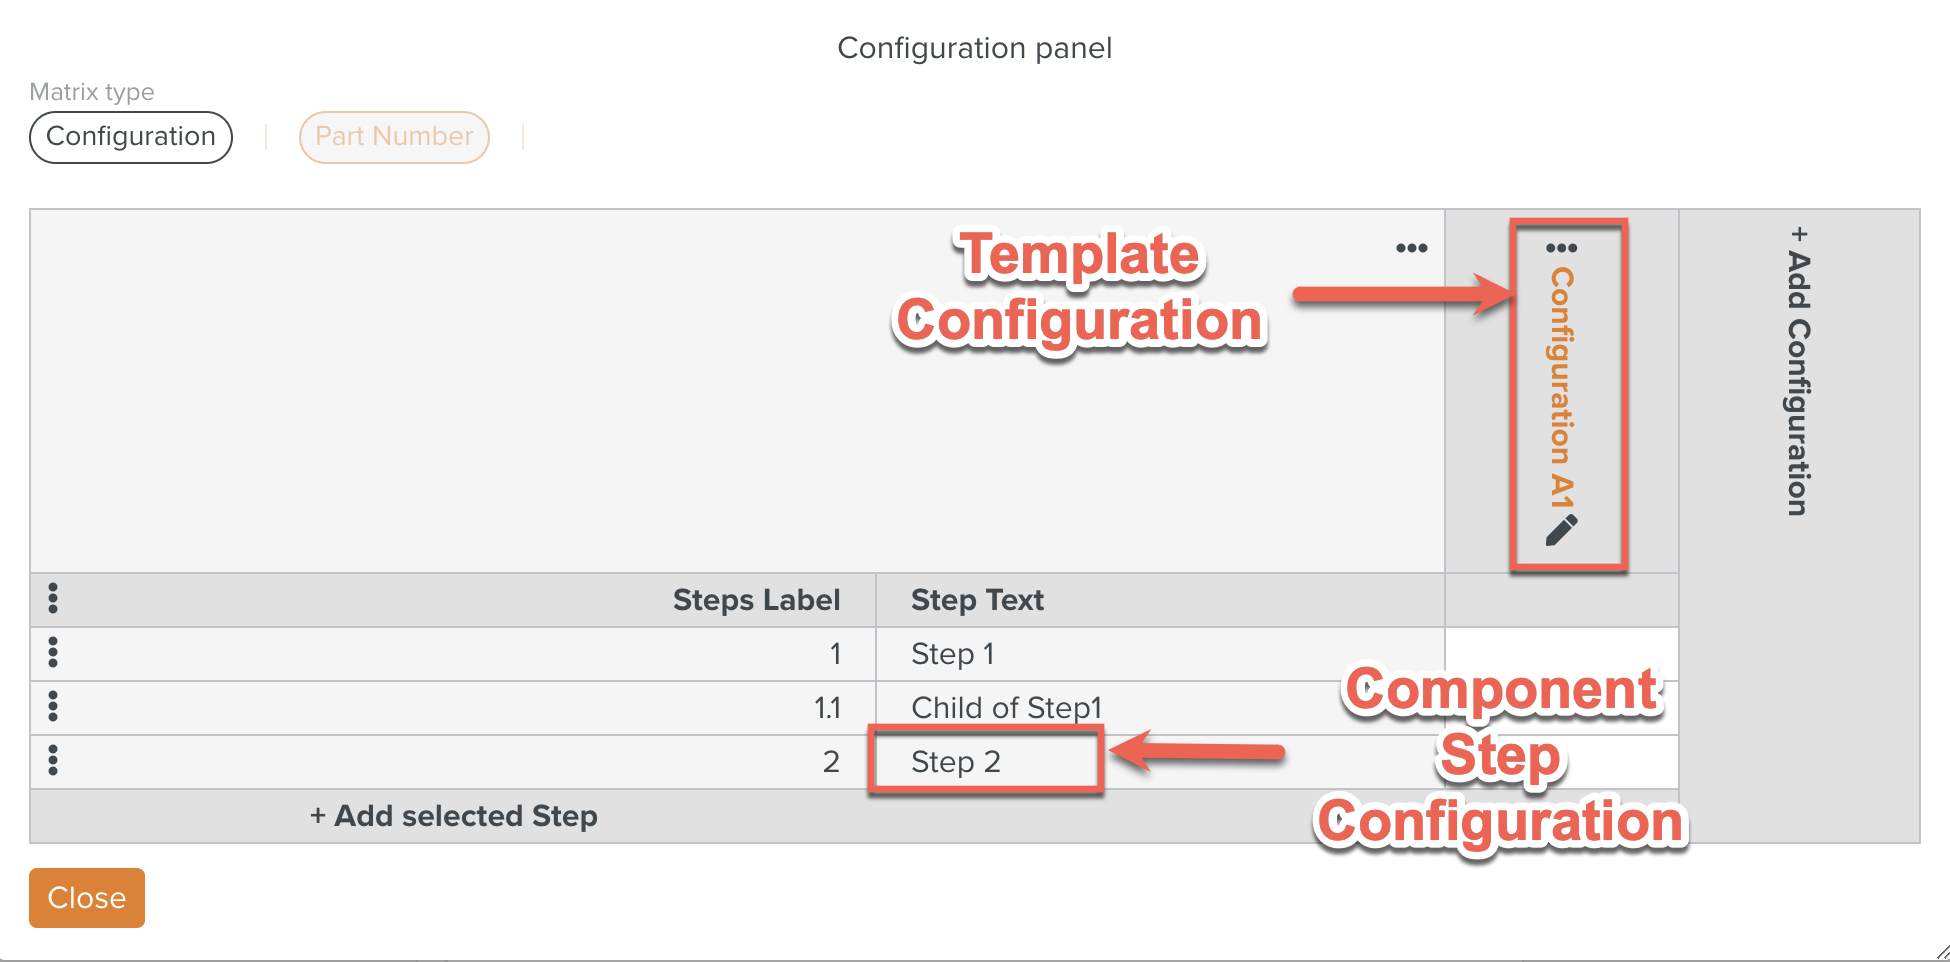Click the pencil icon for Configuration A1

pos(1561,530)
